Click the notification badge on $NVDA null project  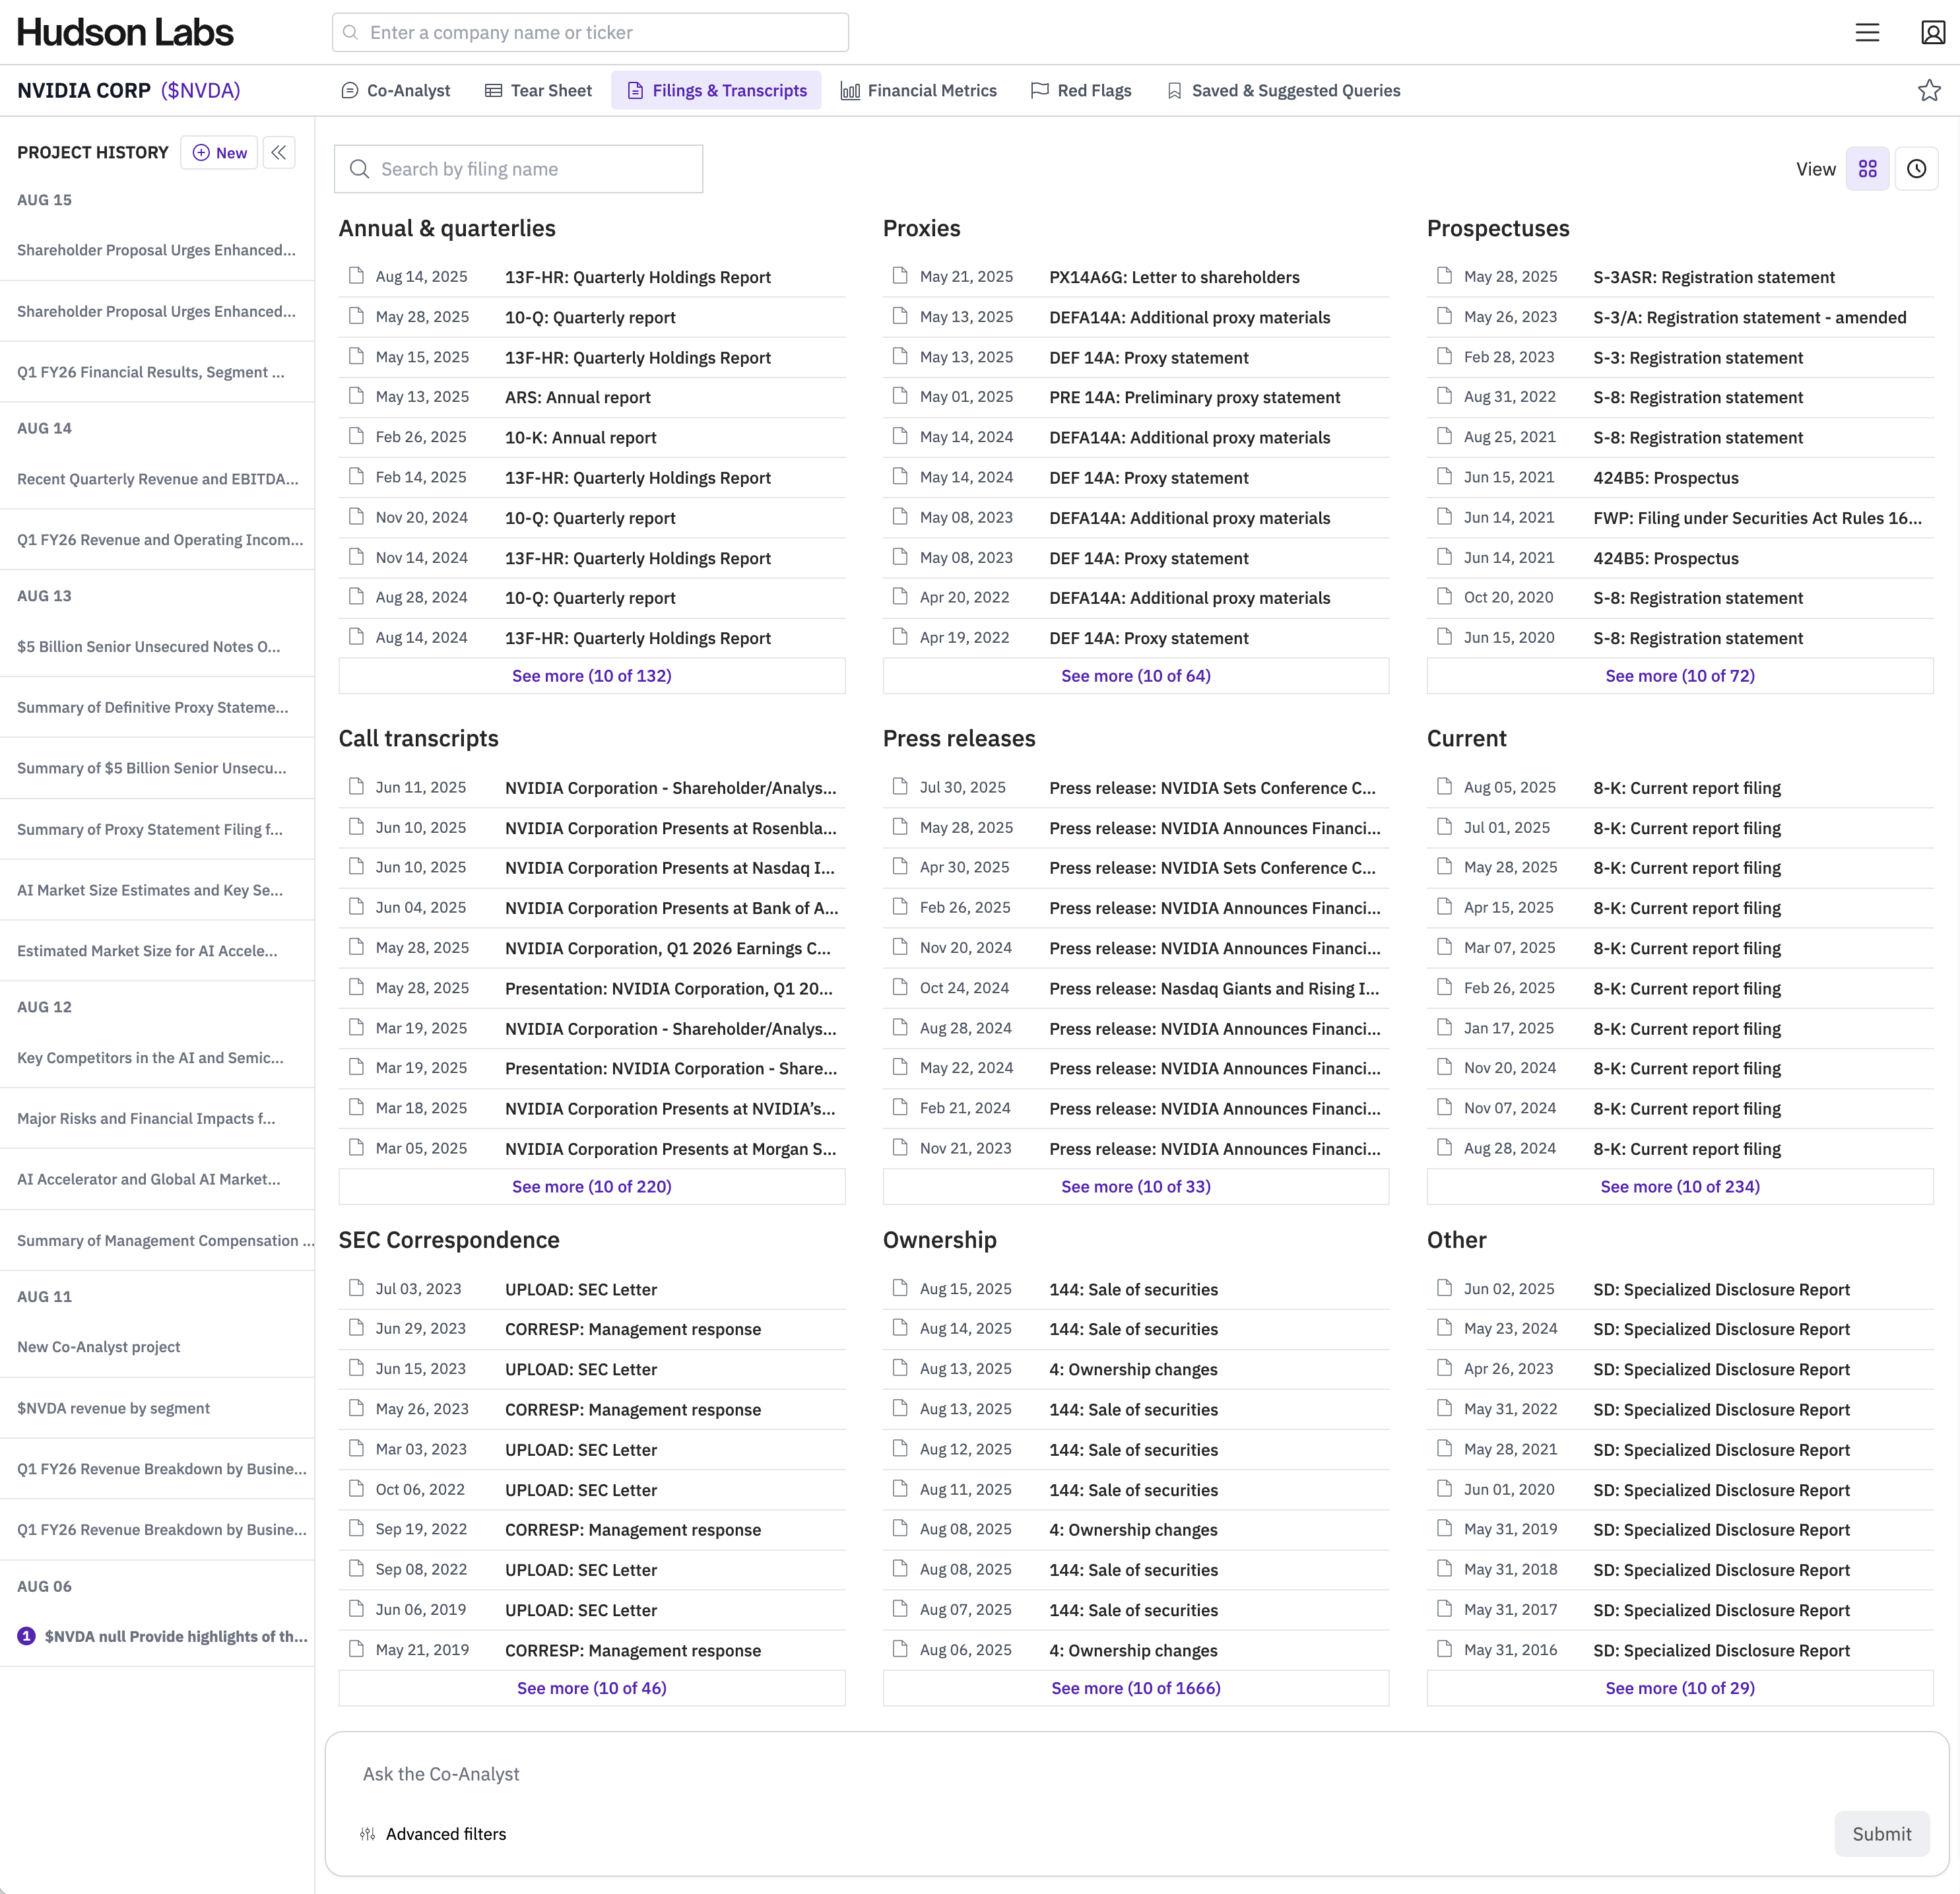pos(27,1636)
